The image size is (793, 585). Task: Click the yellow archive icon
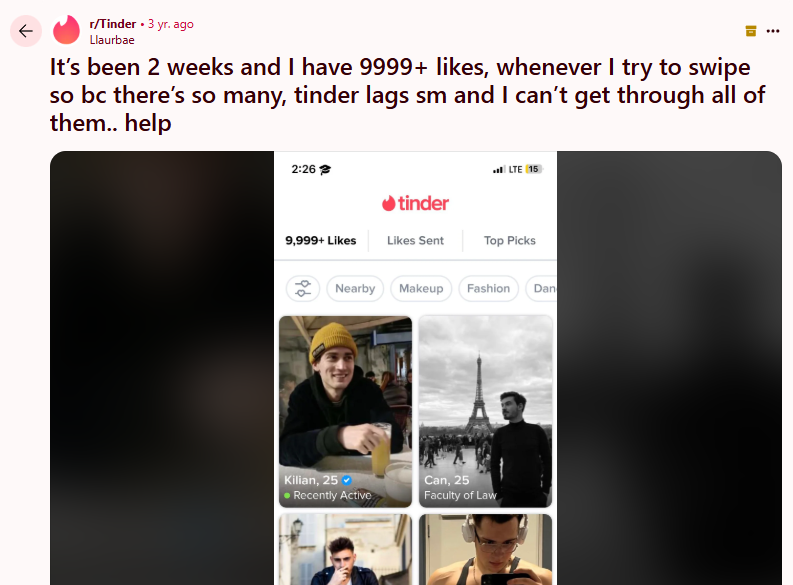tap(751, 31)
